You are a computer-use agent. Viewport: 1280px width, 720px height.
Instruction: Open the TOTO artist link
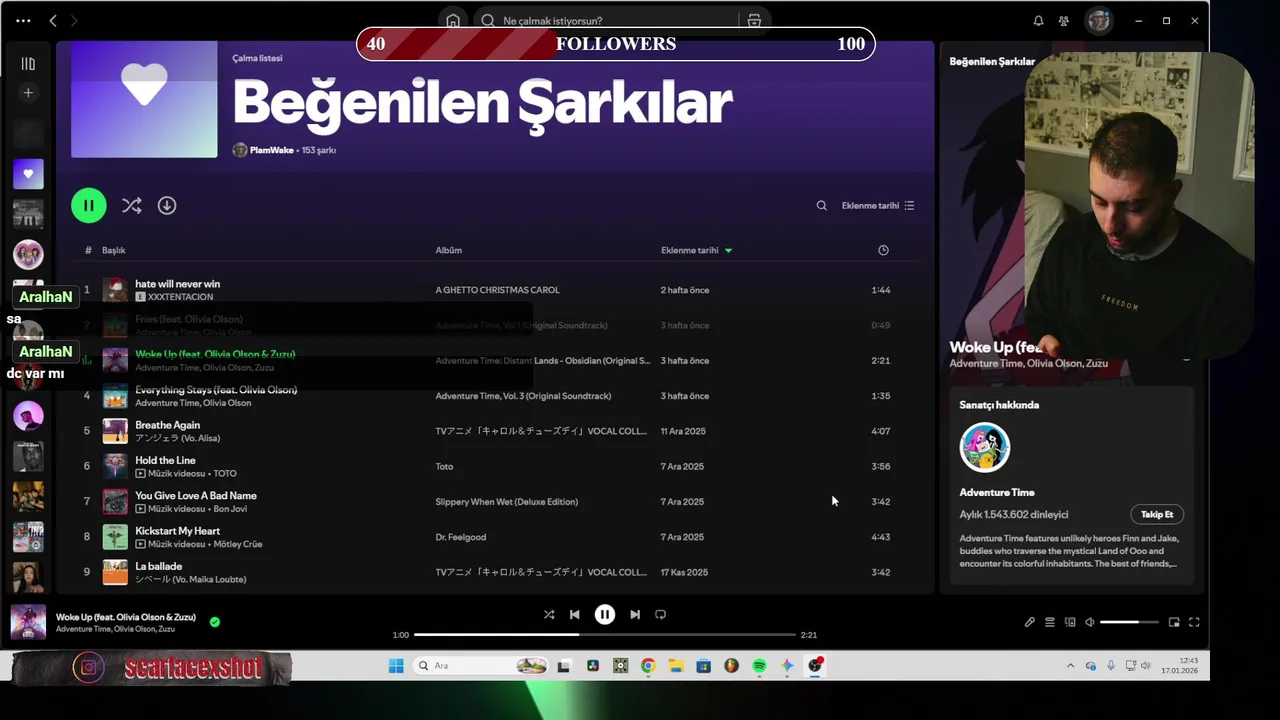[225, 473]
